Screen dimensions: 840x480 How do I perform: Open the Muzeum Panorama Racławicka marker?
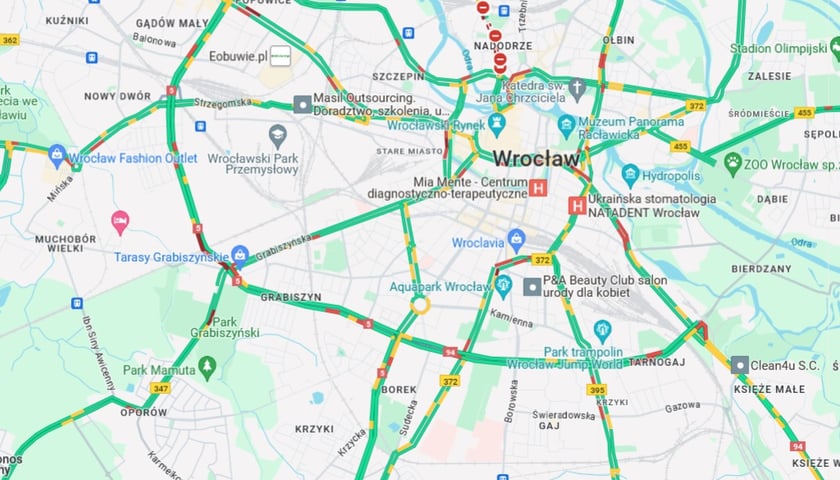click(x=566, y=126)
